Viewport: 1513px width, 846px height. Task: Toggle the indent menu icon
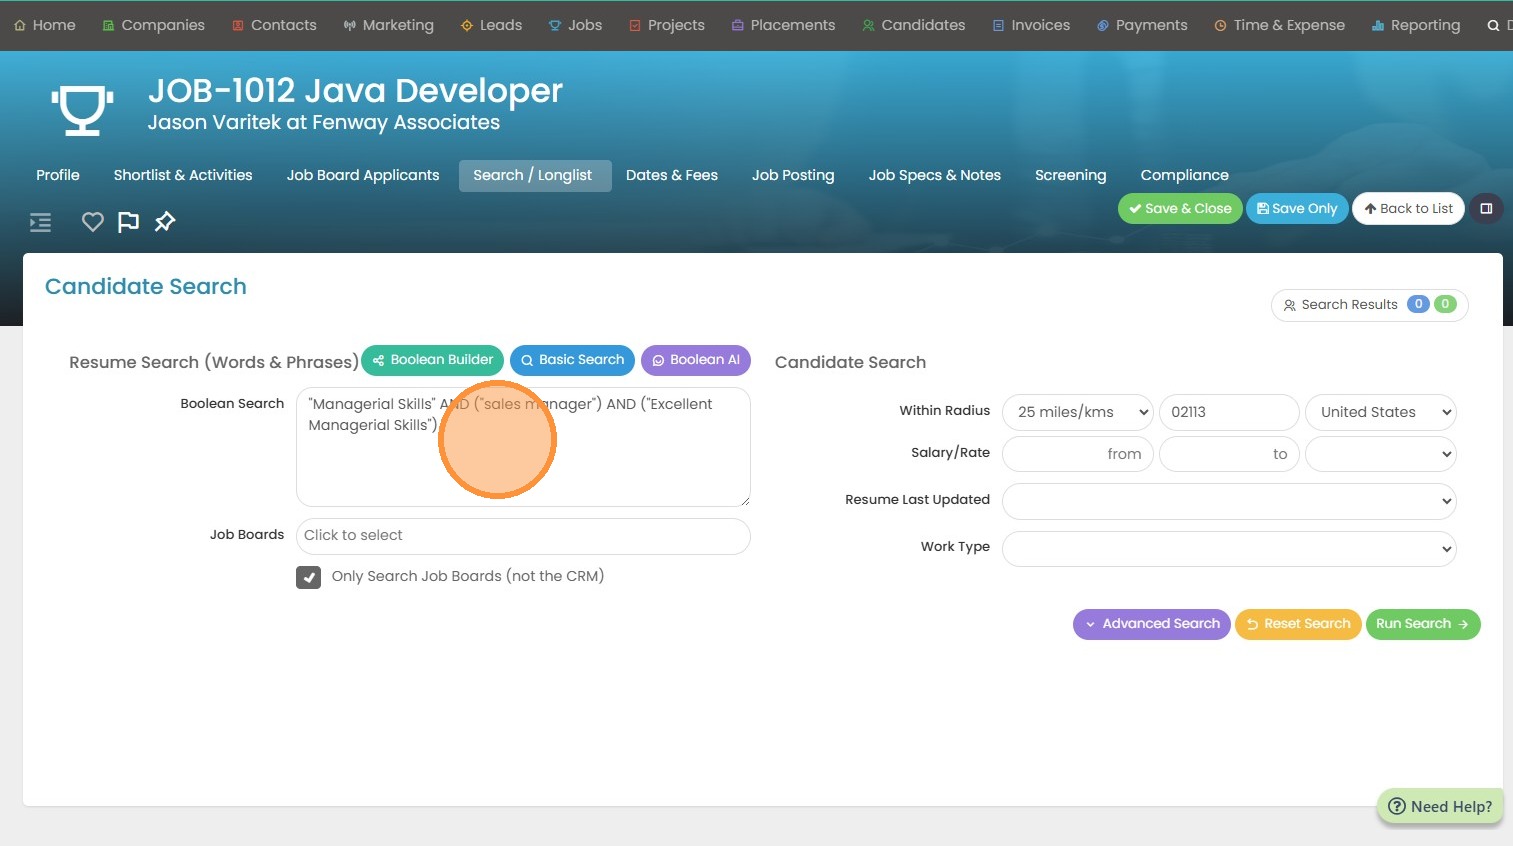pos(40,222)
